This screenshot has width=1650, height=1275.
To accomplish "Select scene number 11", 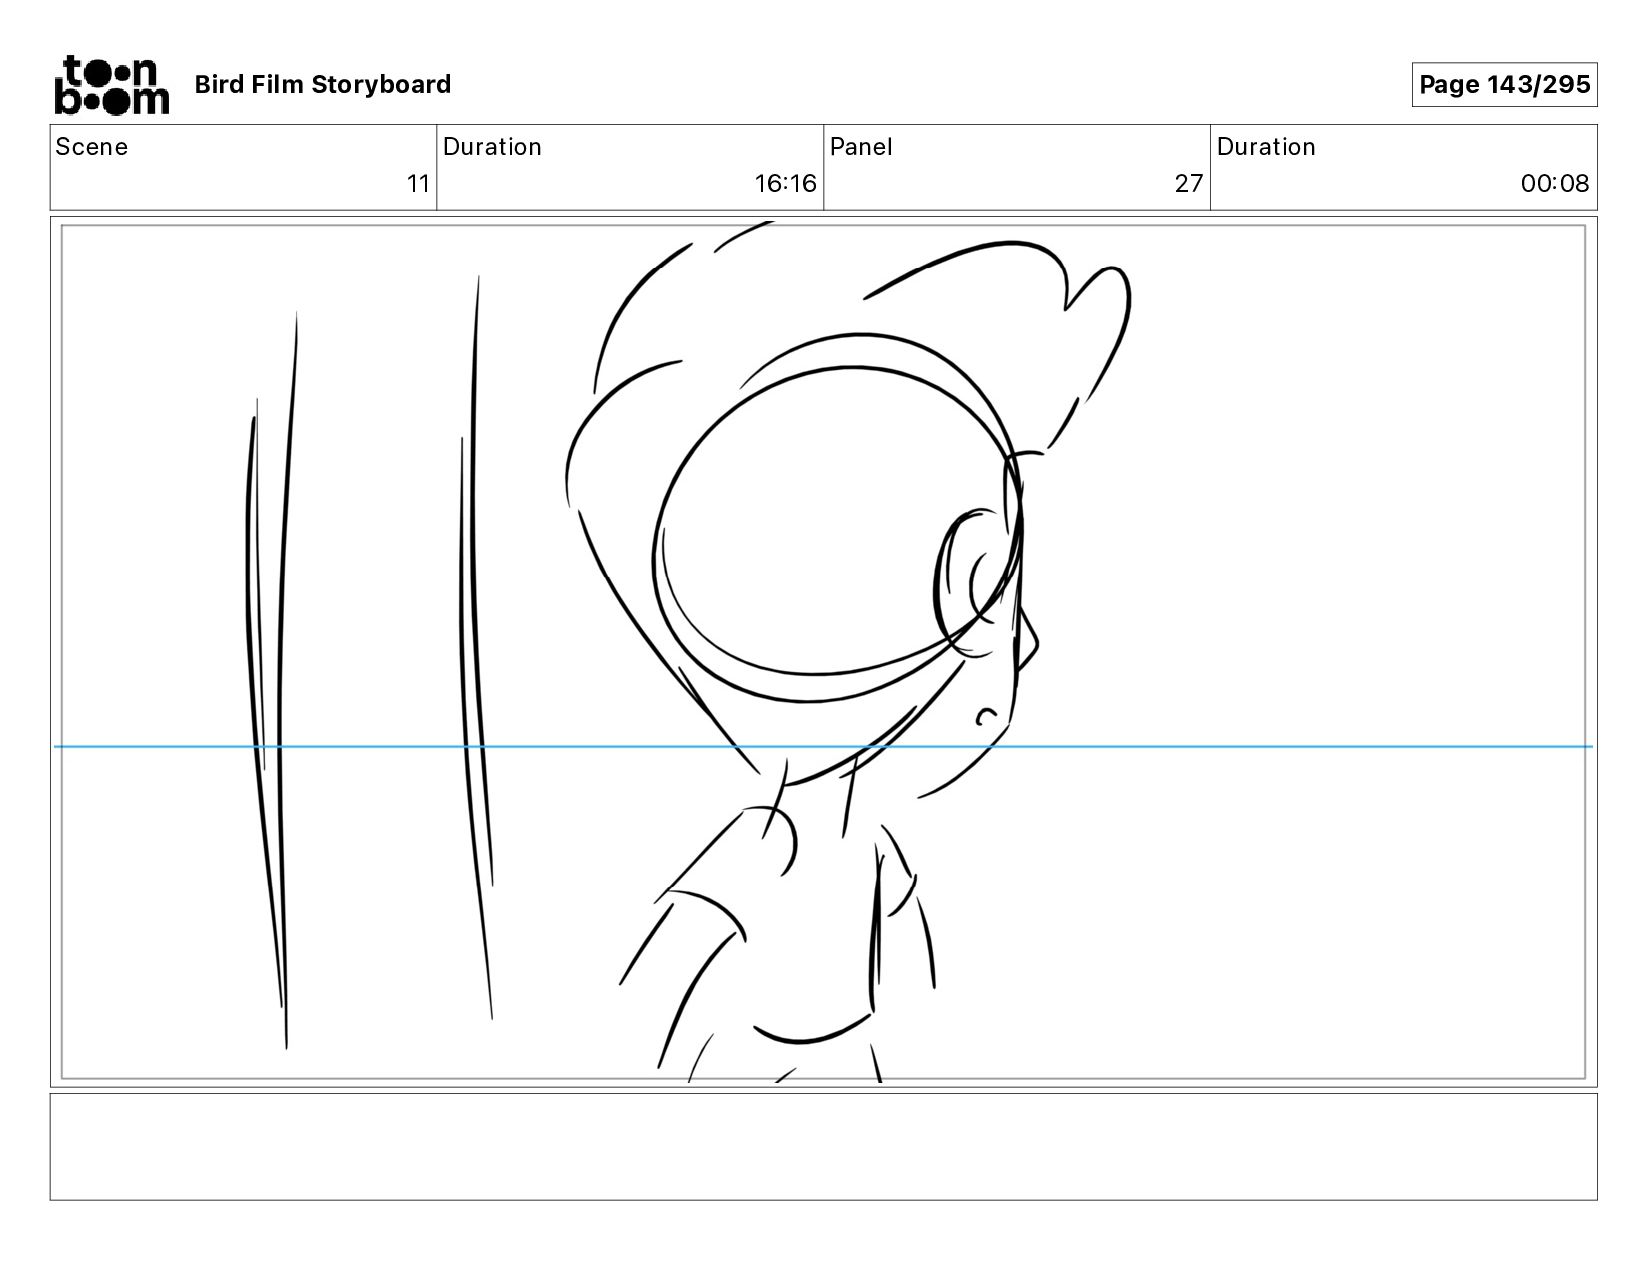I will click(418, 183).
